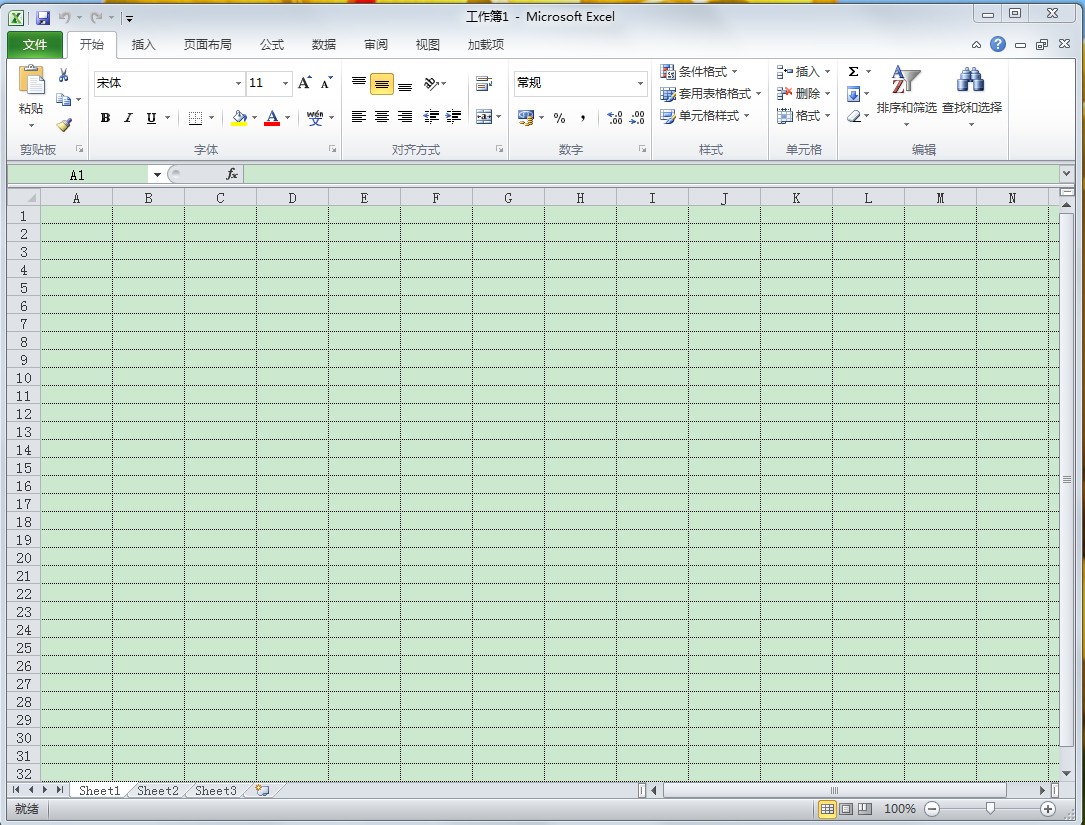Image resolution: width=1085 pixels, height=825 pixels.
Task: Toggle Bold formatting
Action: (x=105, y=118)
